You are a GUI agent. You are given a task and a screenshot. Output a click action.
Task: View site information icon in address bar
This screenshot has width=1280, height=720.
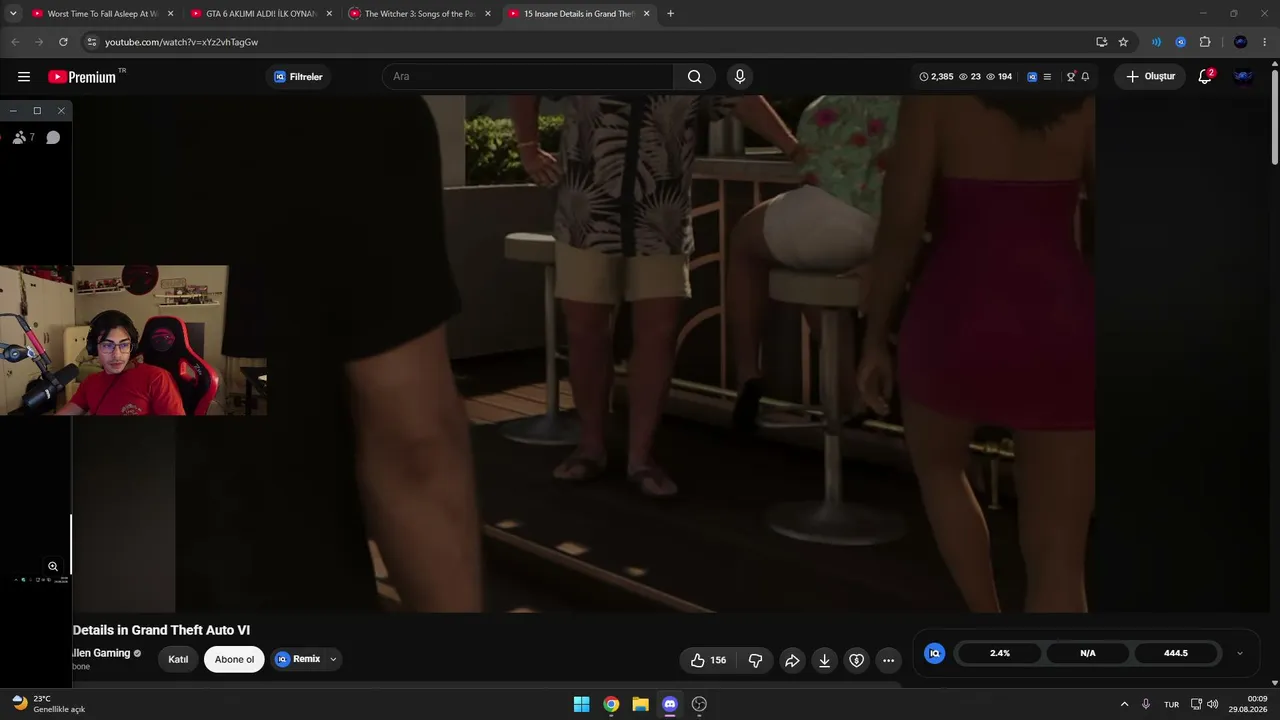(91, 42)
